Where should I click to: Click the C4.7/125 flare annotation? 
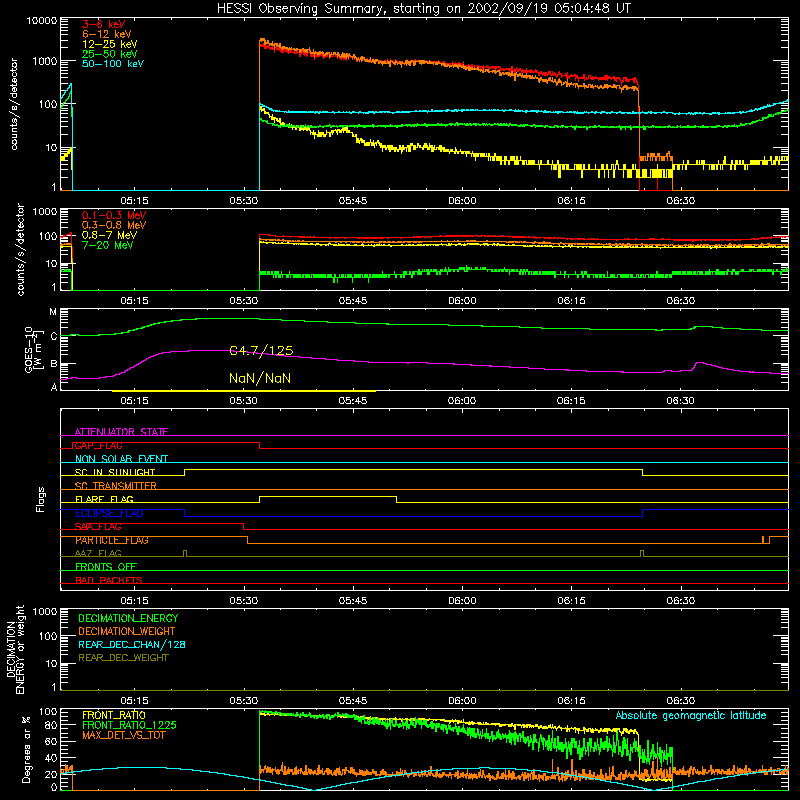click(261, 351)
